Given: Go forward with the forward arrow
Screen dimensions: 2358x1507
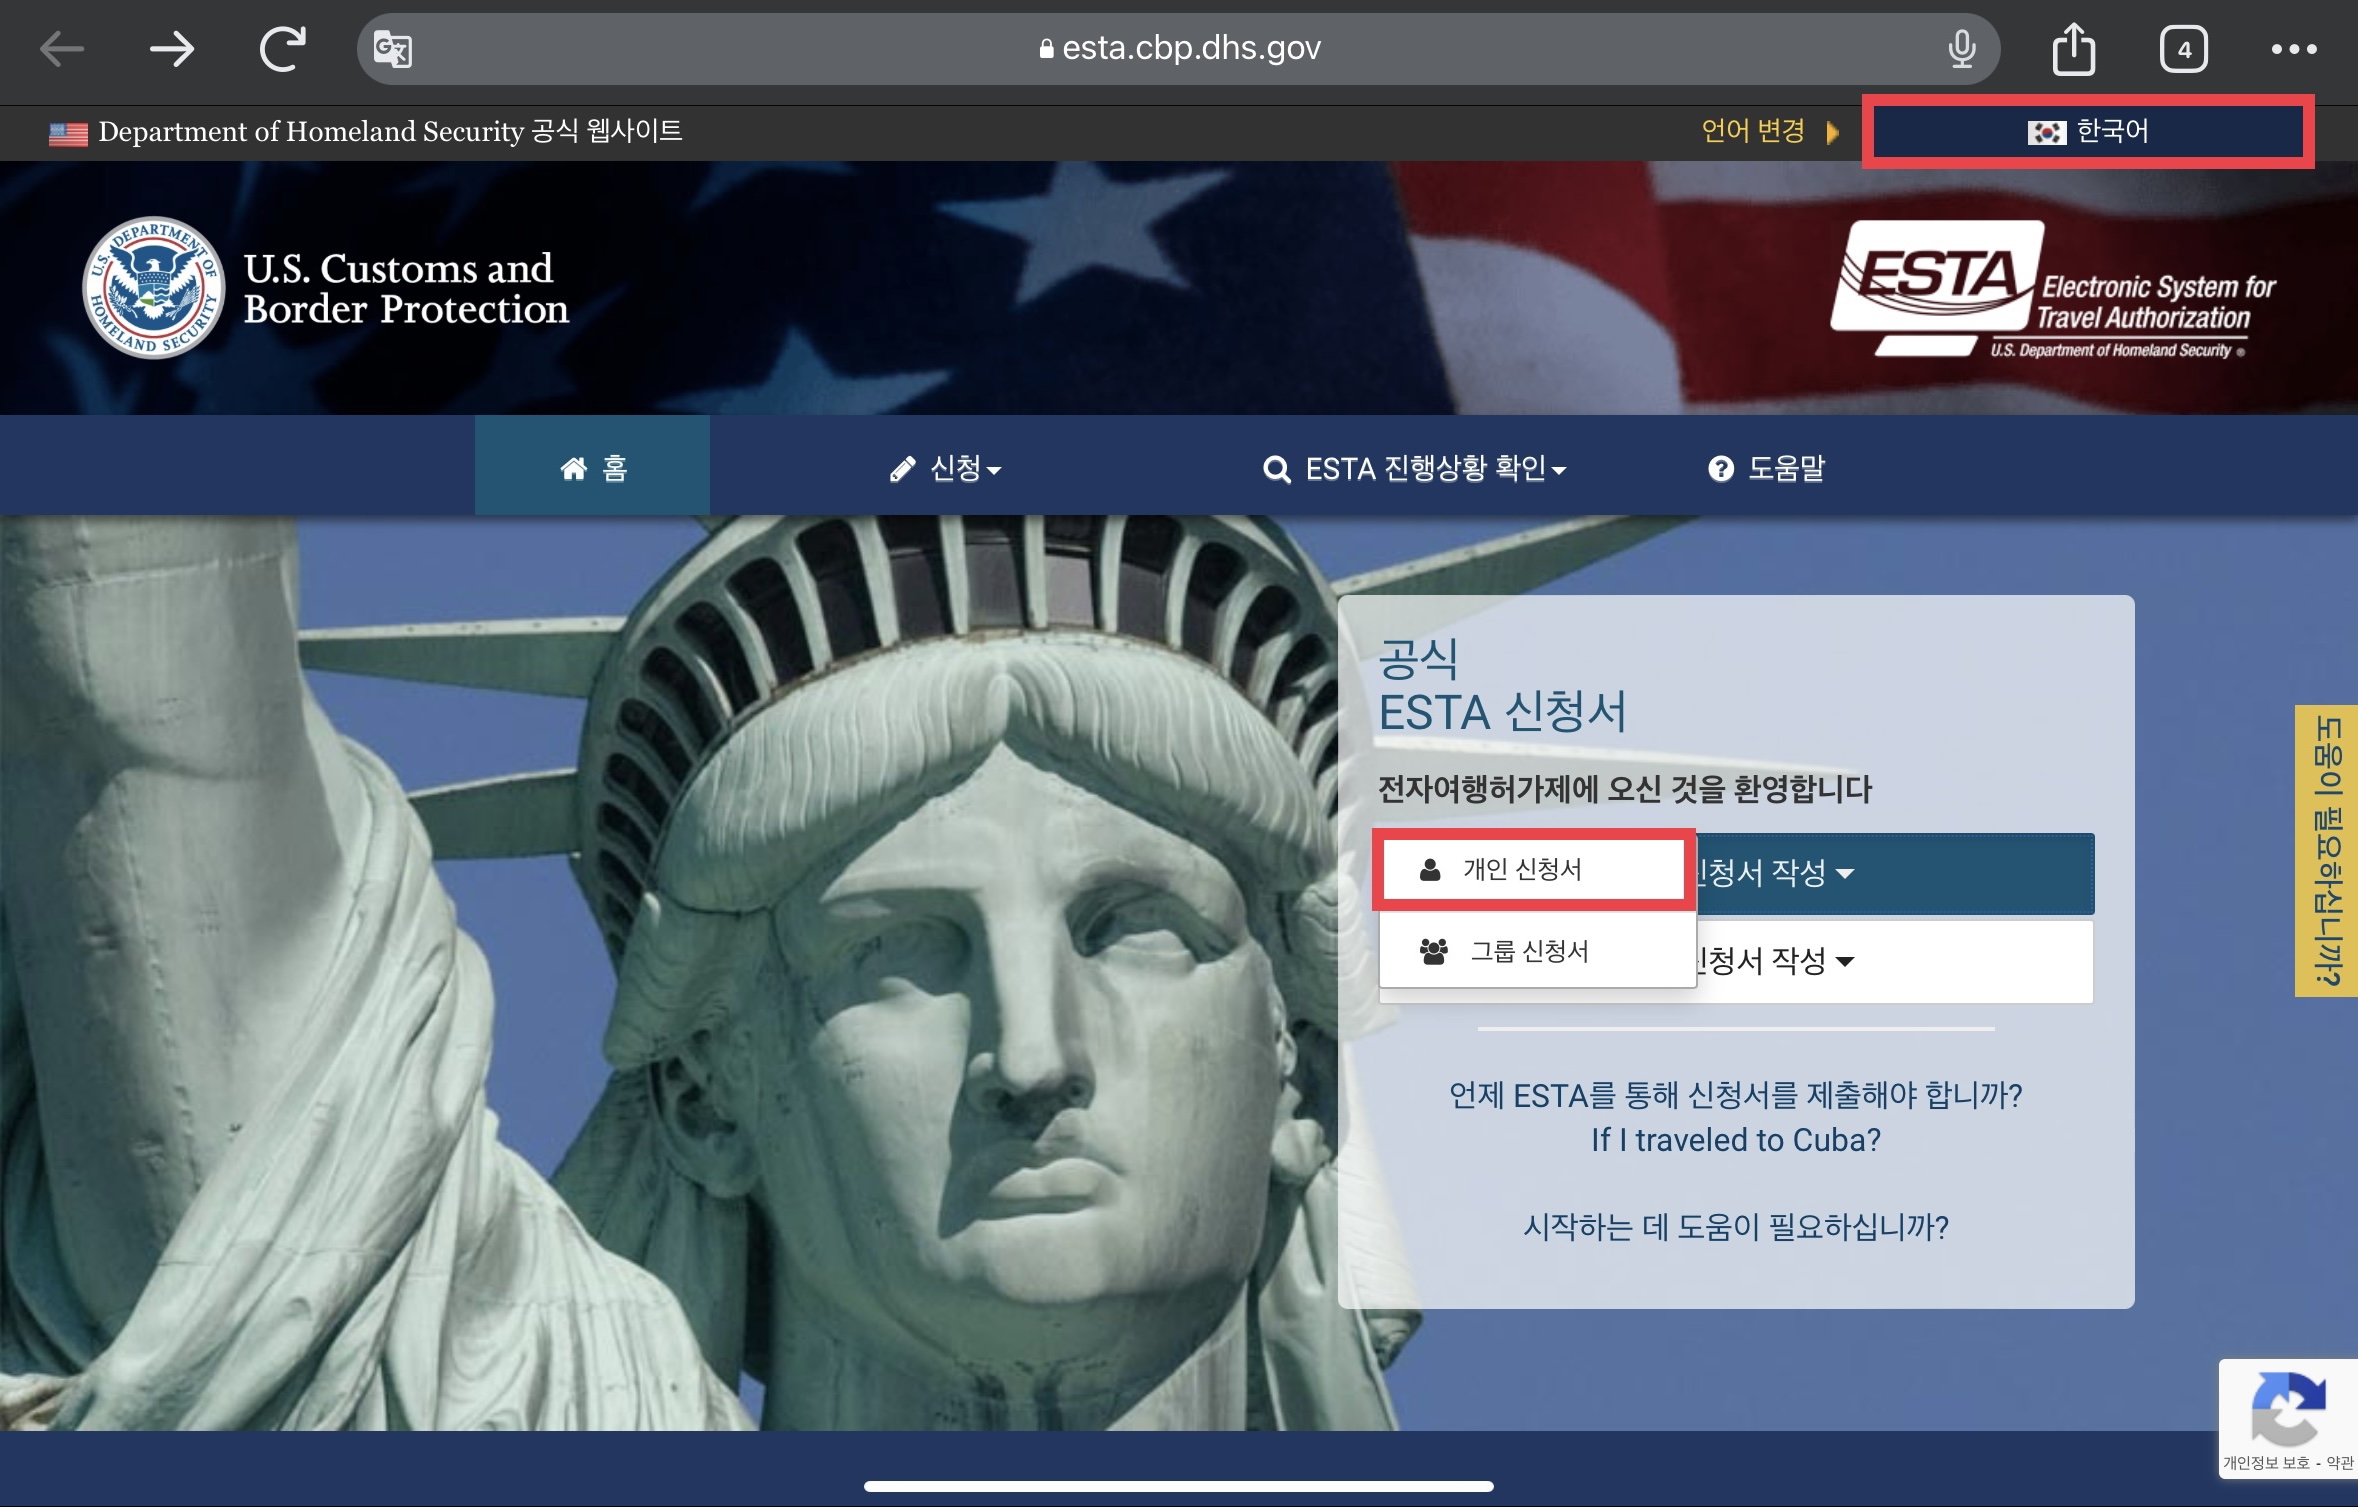Looking at the screenshot, I should click(x=172, y=48).
